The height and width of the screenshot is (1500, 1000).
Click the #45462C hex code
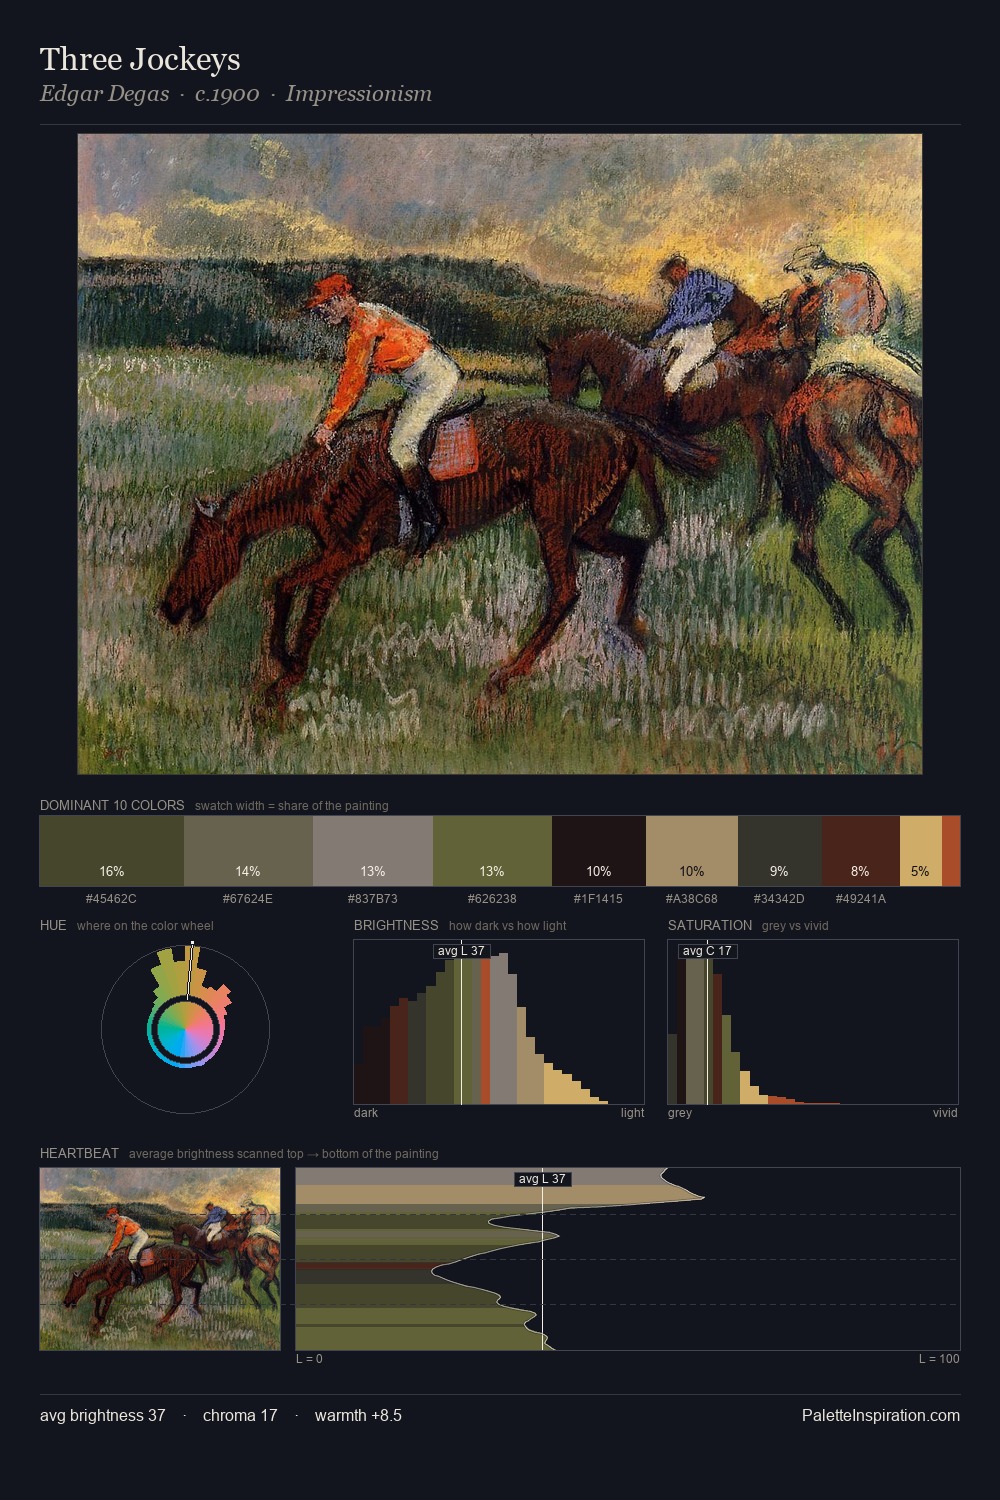tap(111, 899)
